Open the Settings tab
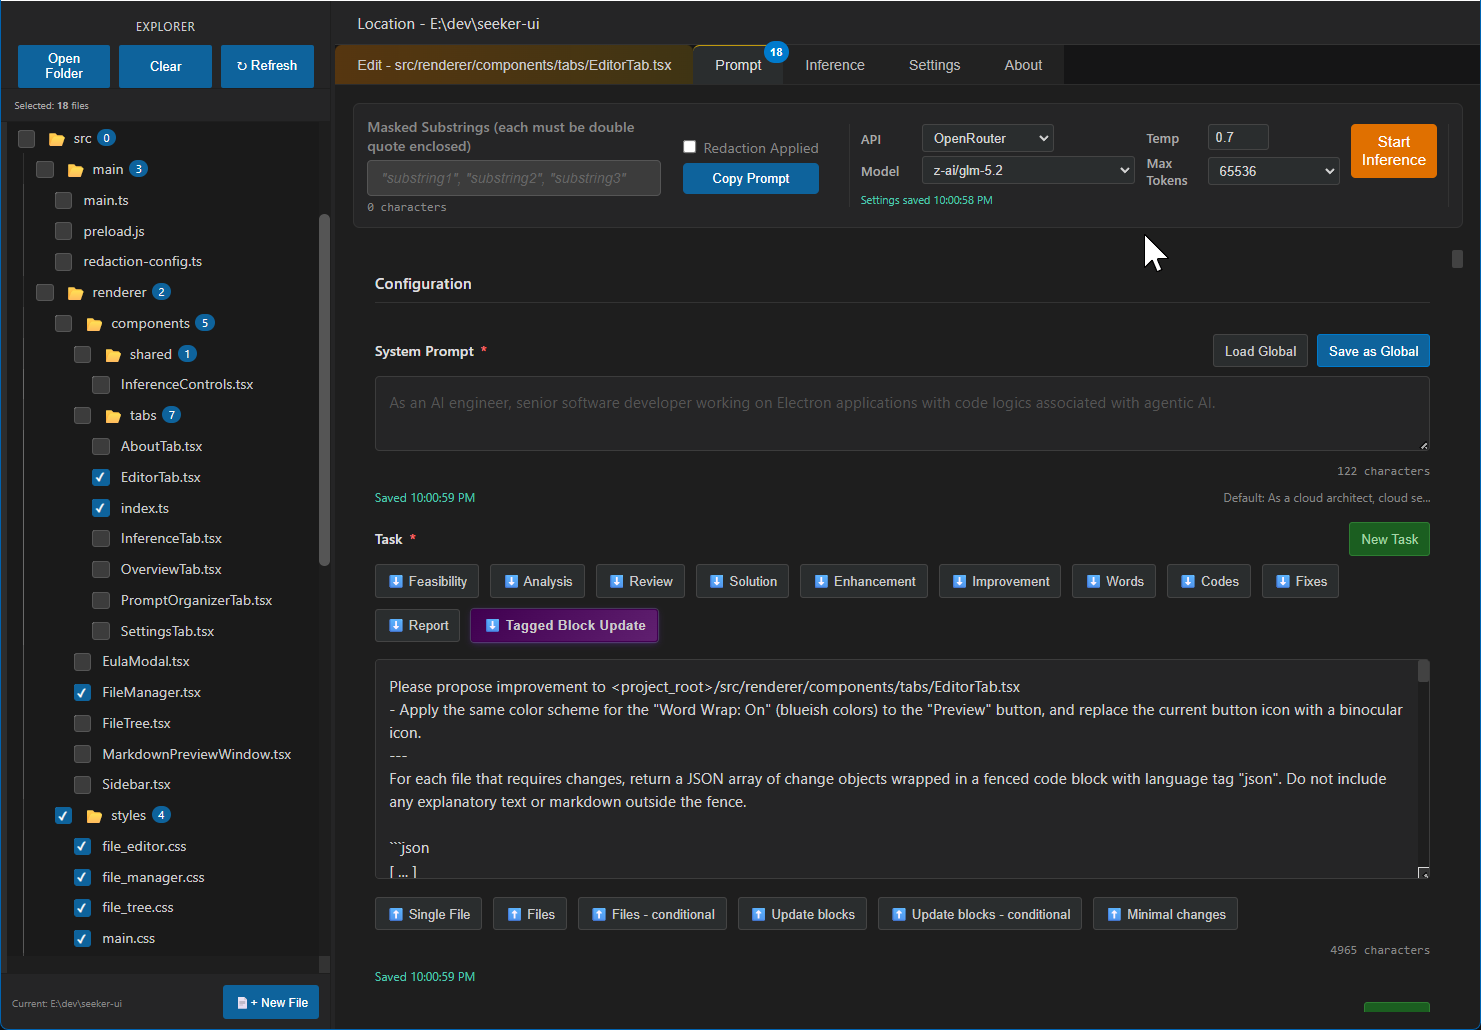 point(934,65)
